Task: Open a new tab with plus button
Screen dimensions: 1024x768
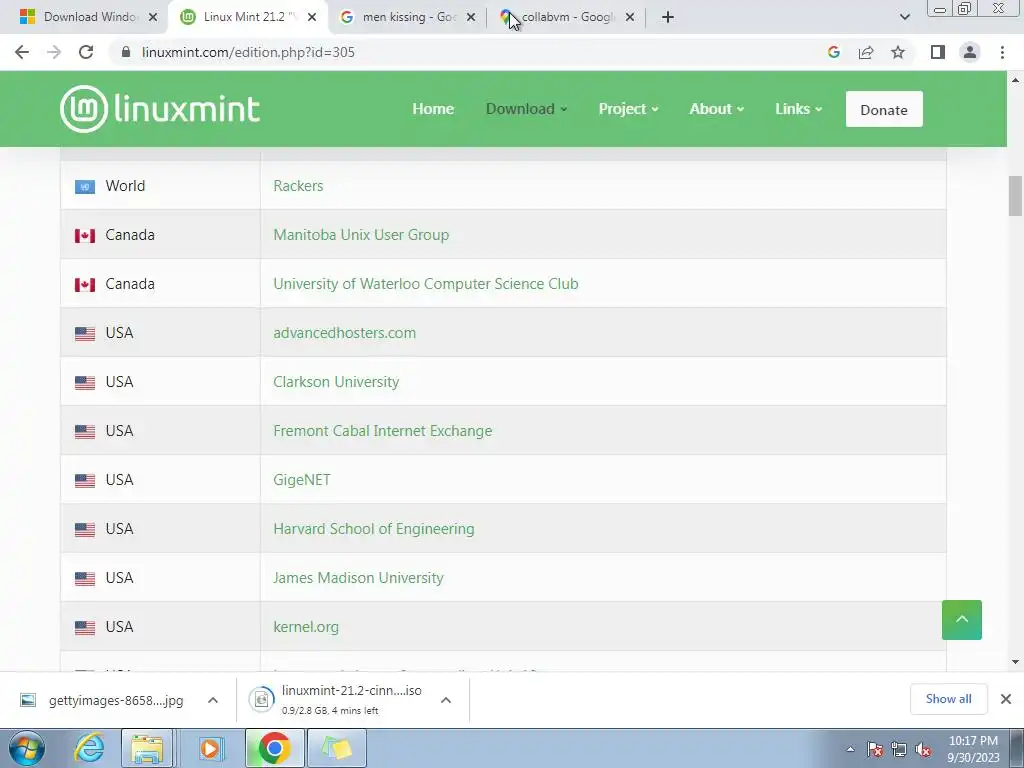Action: coord(667,17)
